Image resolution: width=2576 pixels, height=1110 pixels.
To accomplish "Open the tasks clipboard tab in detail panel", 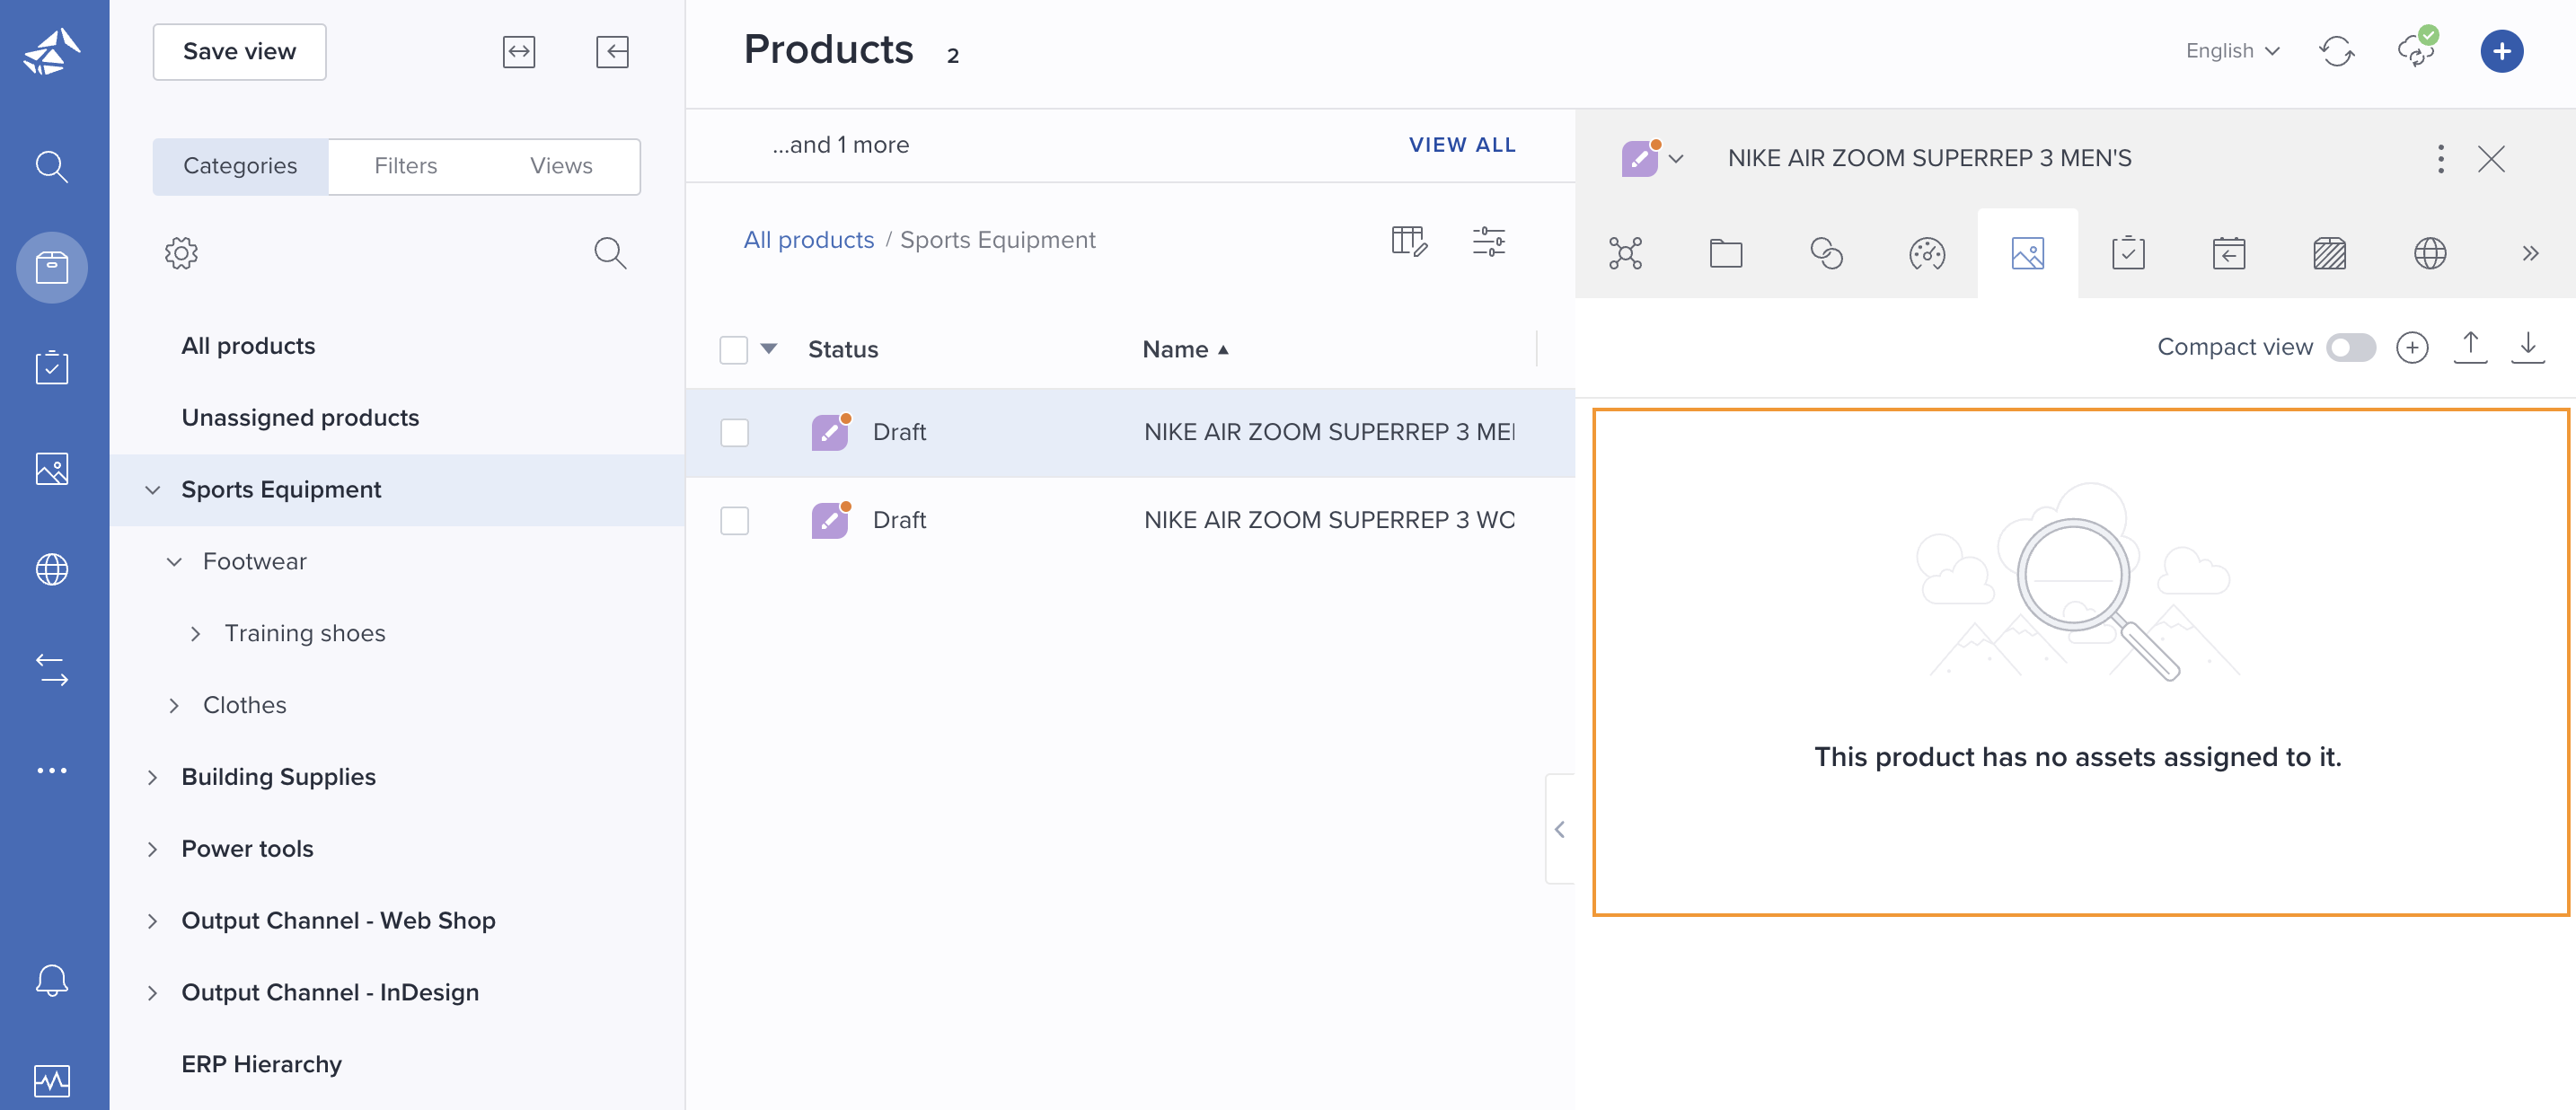I will pos(2128,254).
